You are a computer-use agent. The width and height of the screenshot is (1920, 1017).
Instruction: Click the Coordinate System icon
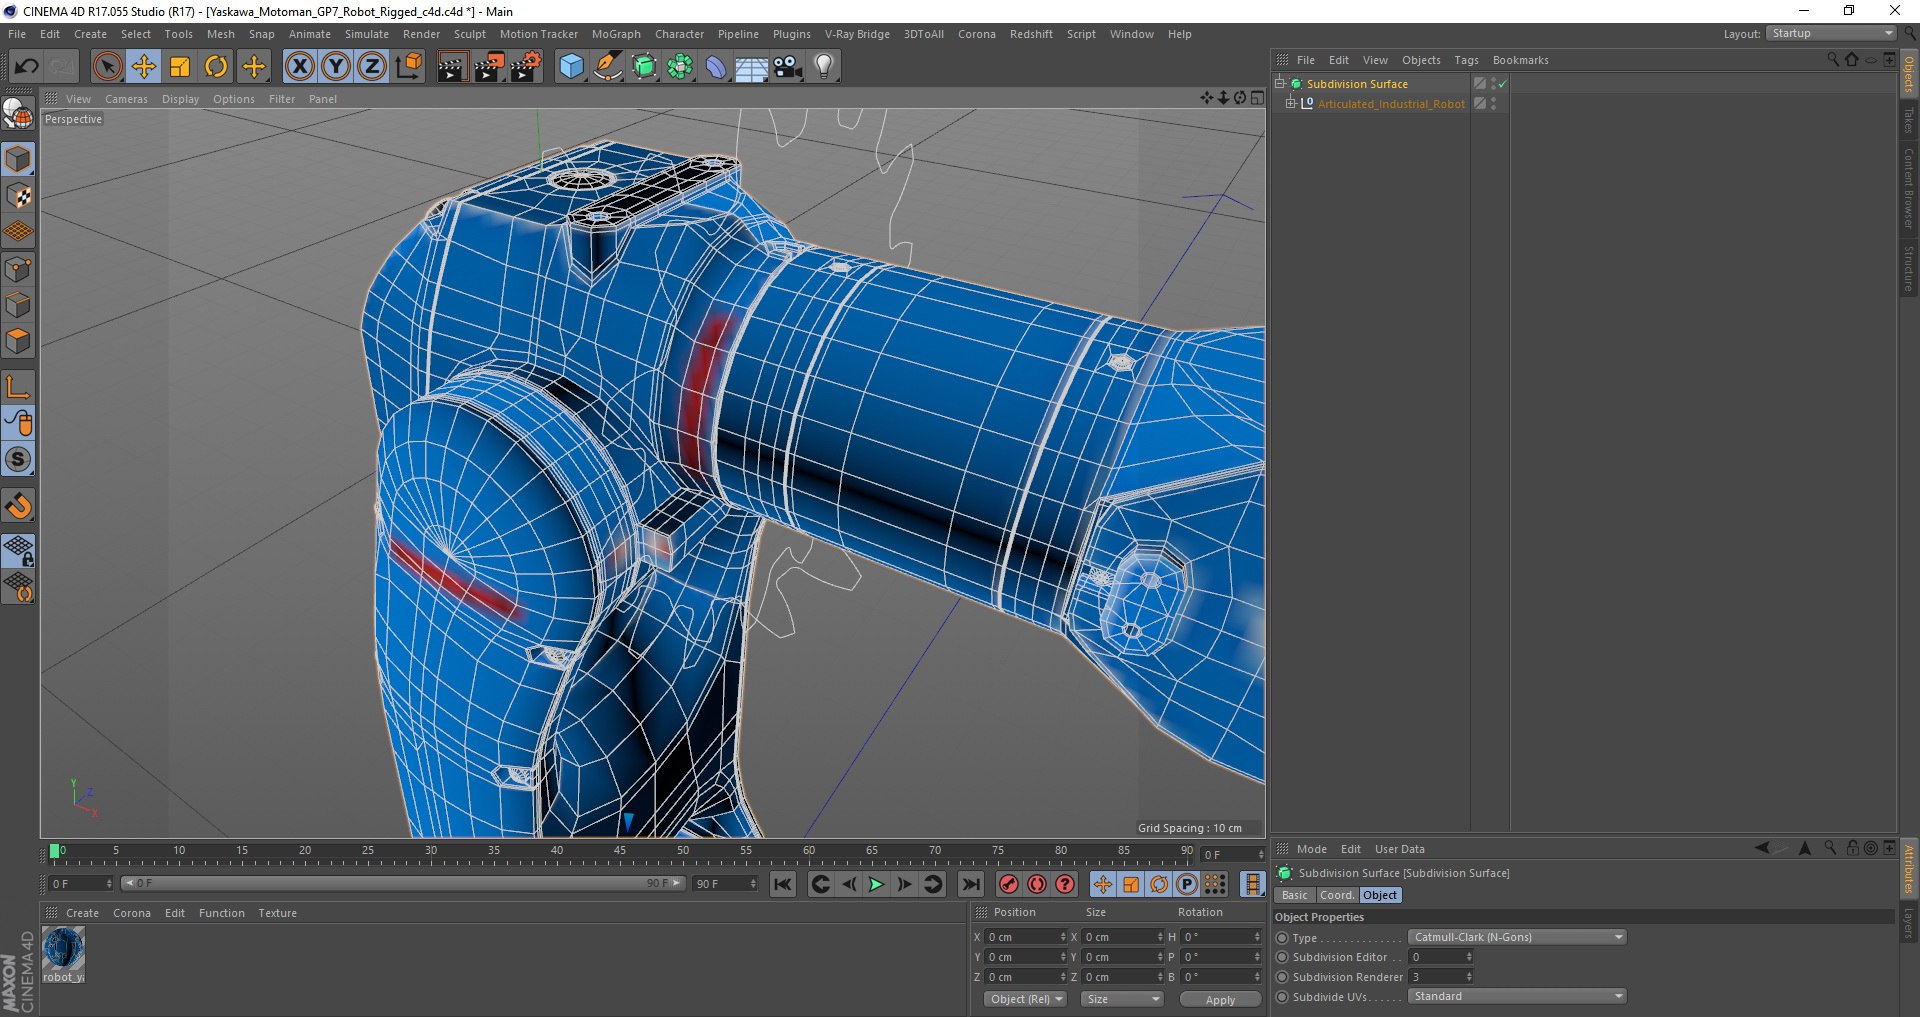[409, 67]
